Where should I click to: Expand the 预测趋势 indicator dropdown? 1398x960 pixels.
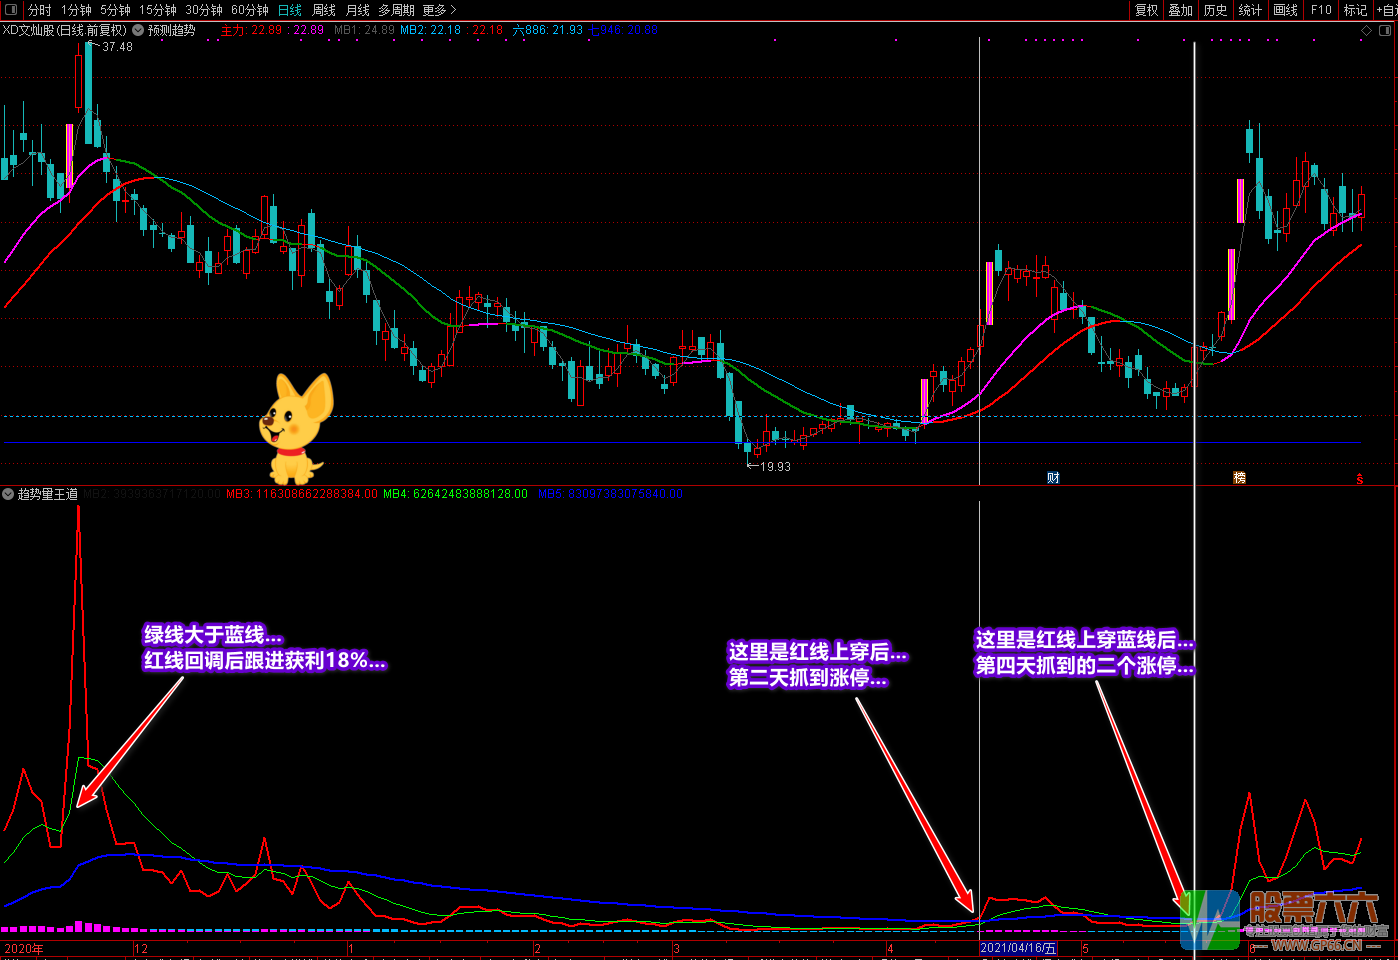138,30
